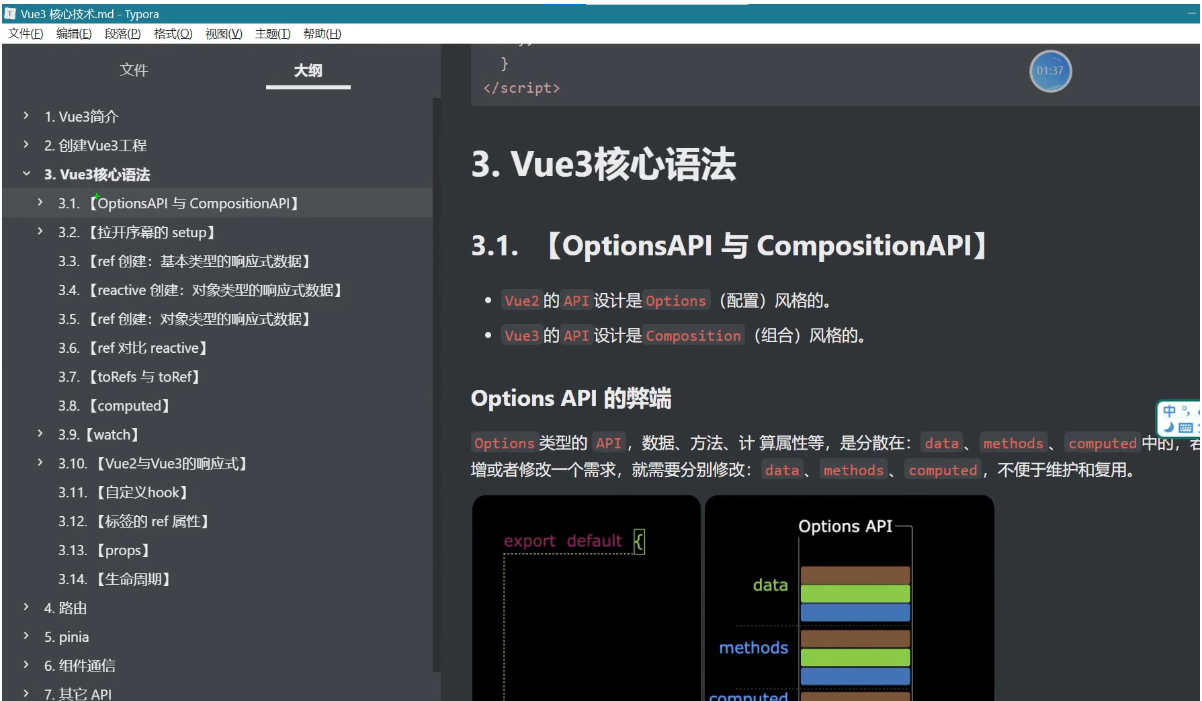Click the 3.1. OptionsAPI 与 CompositionAPI editor heading
The width and height of the screenshot is (1202, 701).
(x=731, y=247)
